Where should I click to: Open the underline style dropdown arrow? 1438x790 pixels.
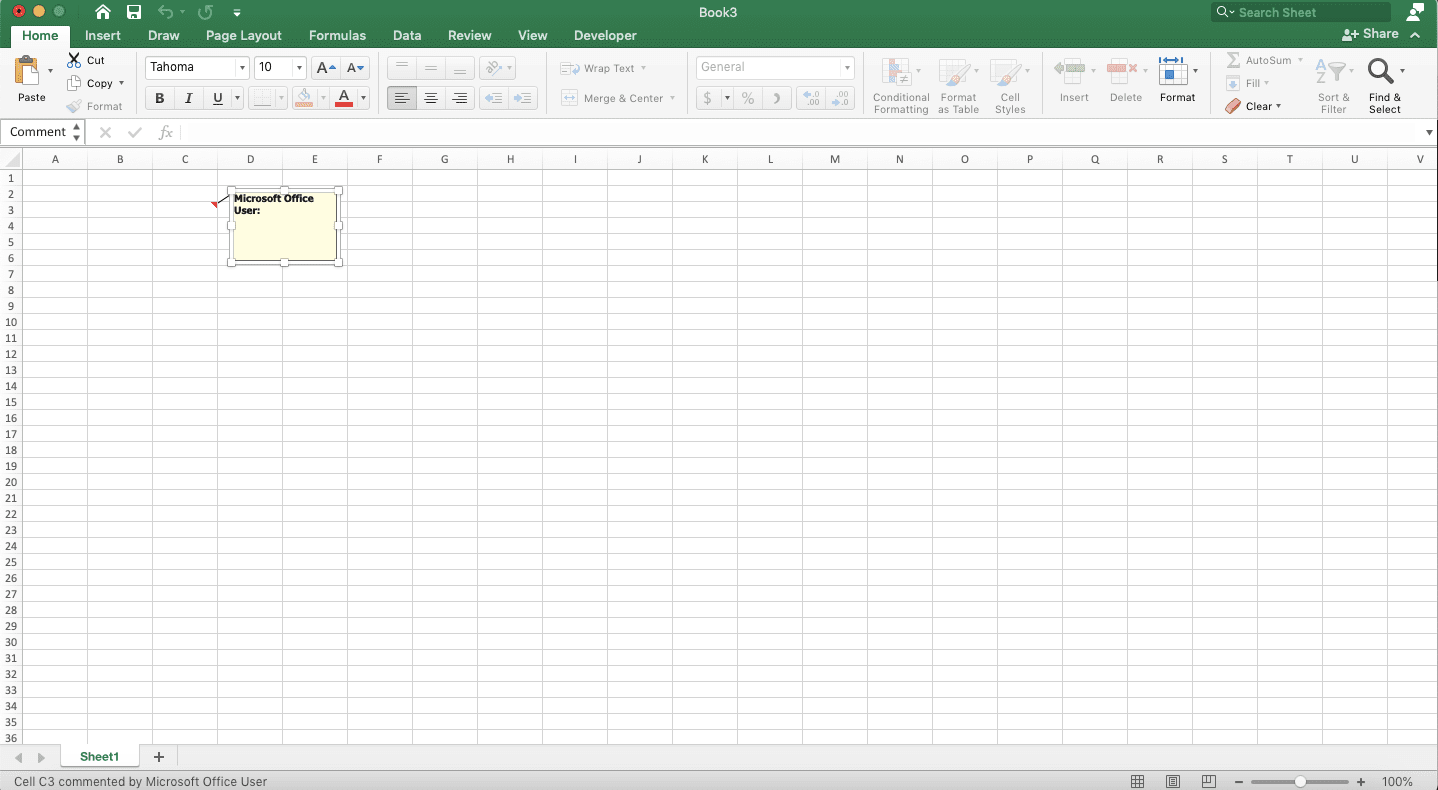tap(237, 98)
